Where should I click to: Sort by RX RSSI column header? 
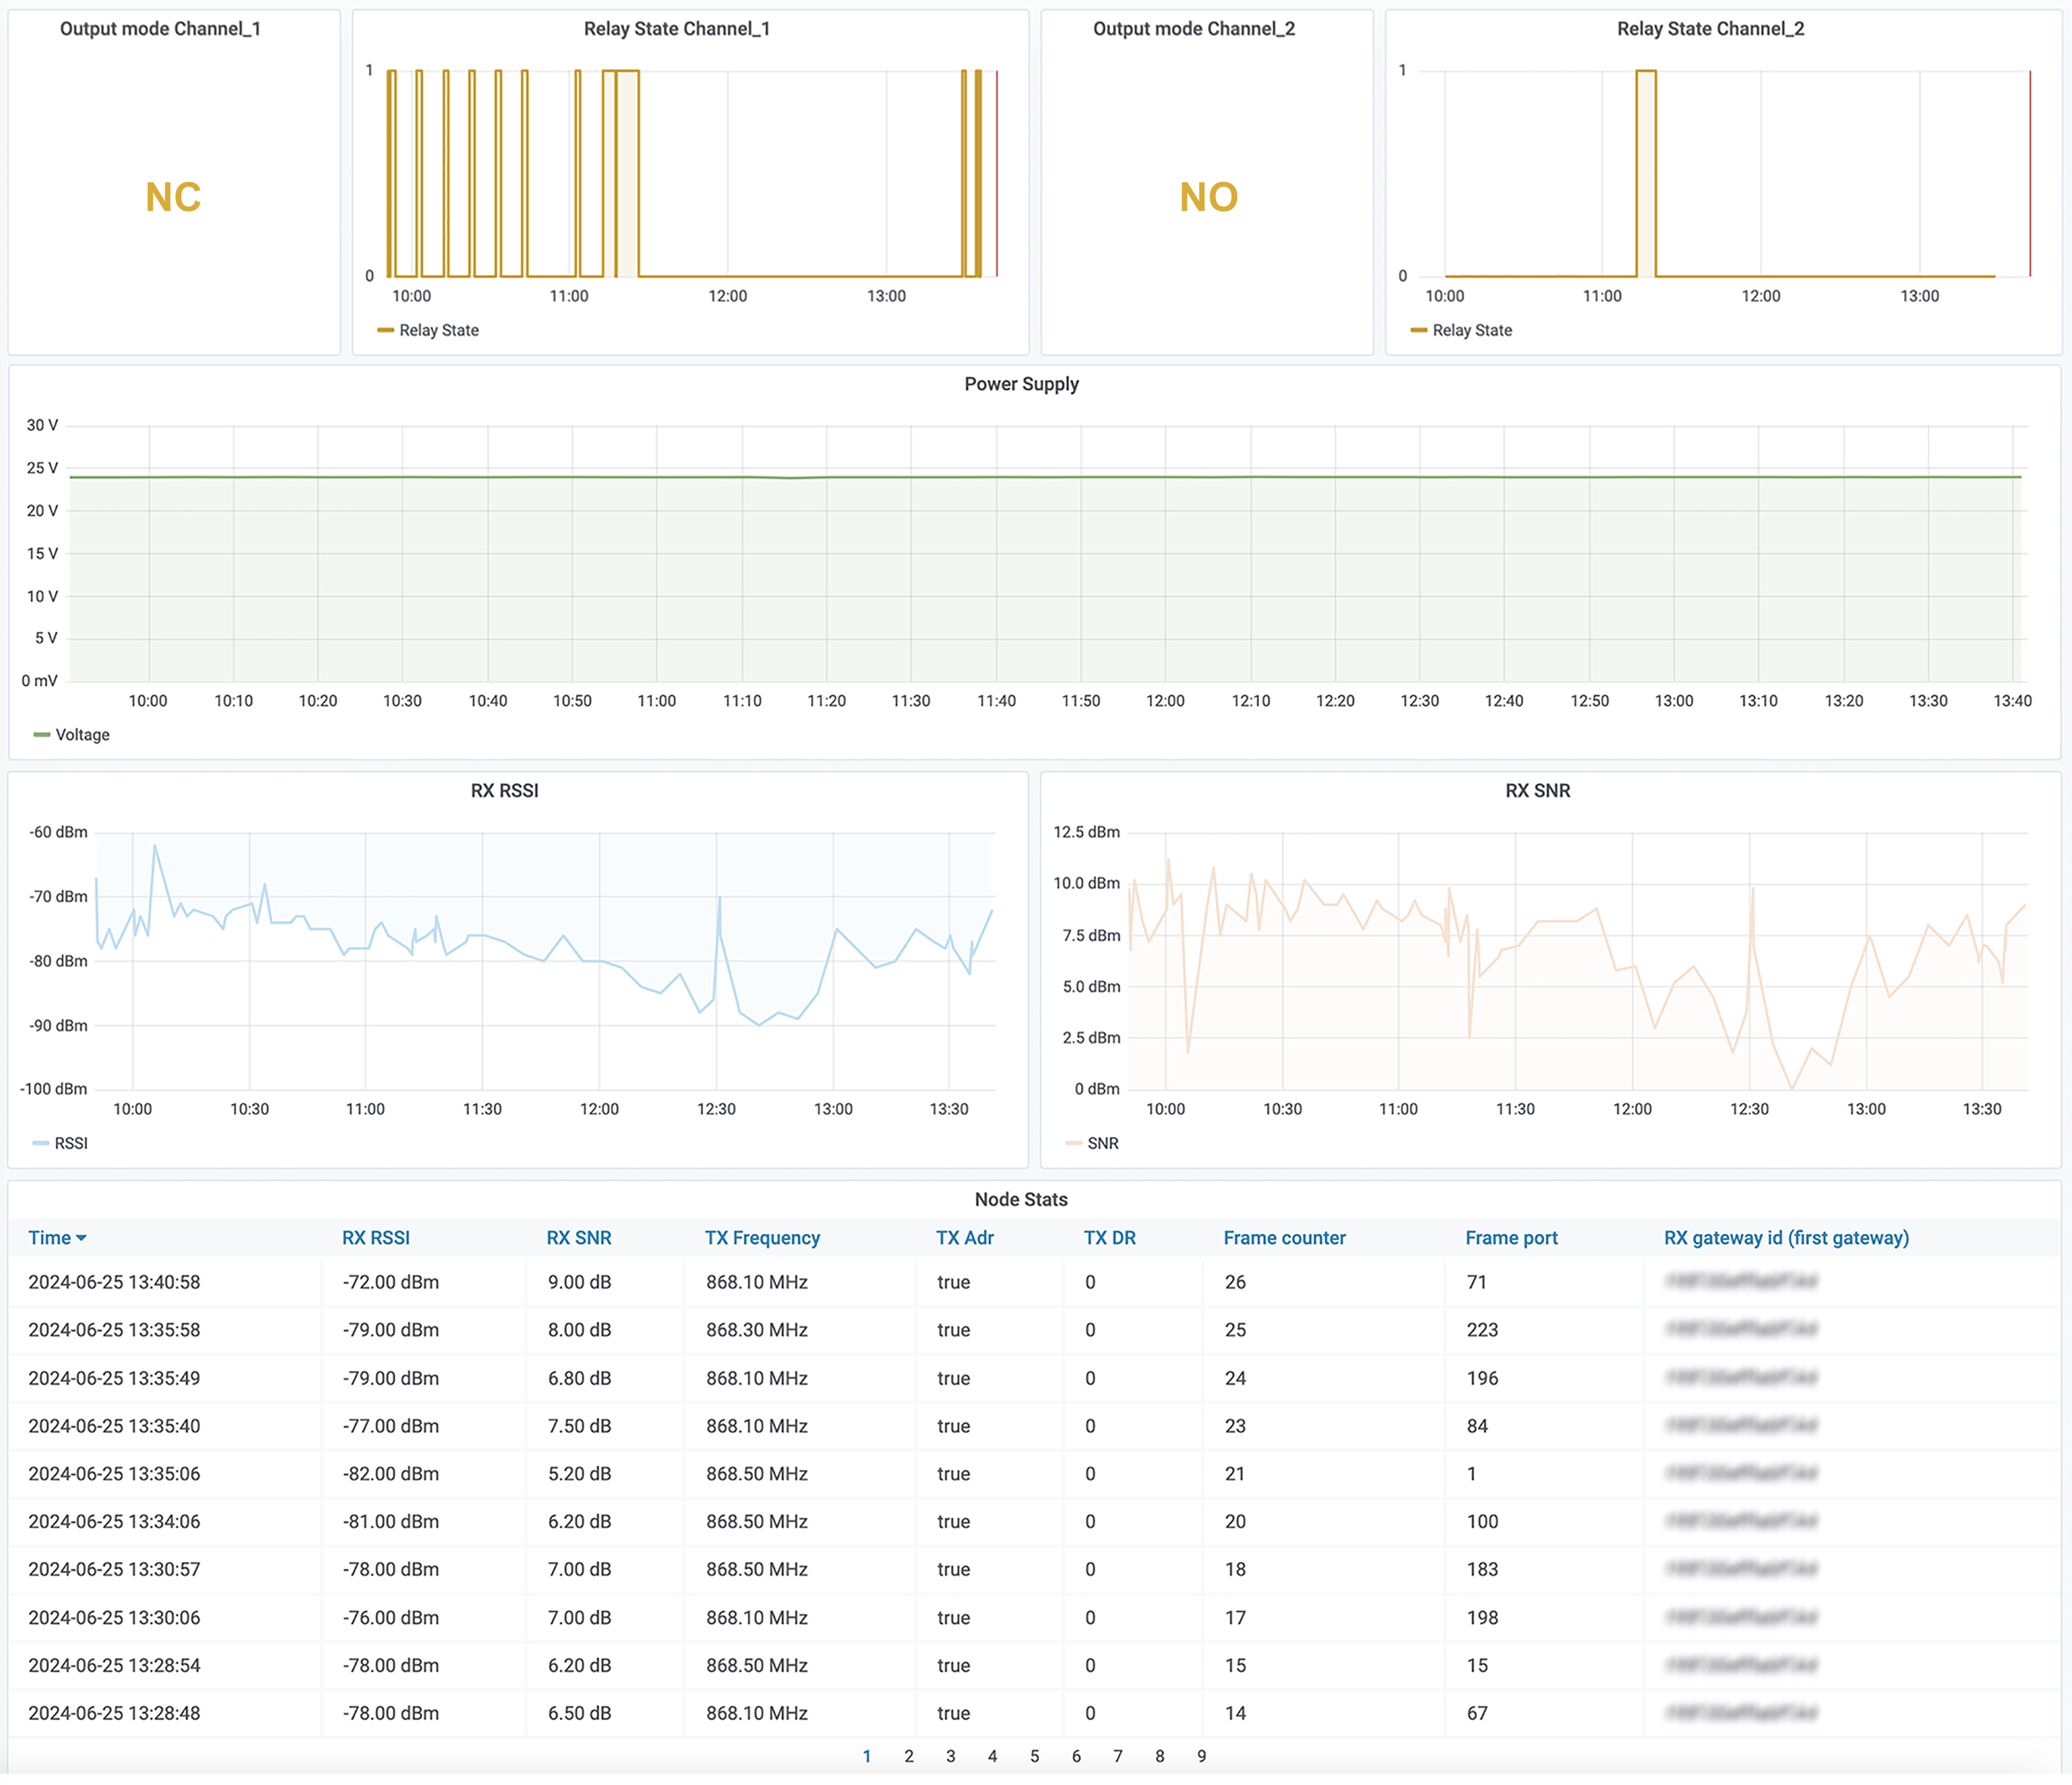click(x=376, y=1238)
